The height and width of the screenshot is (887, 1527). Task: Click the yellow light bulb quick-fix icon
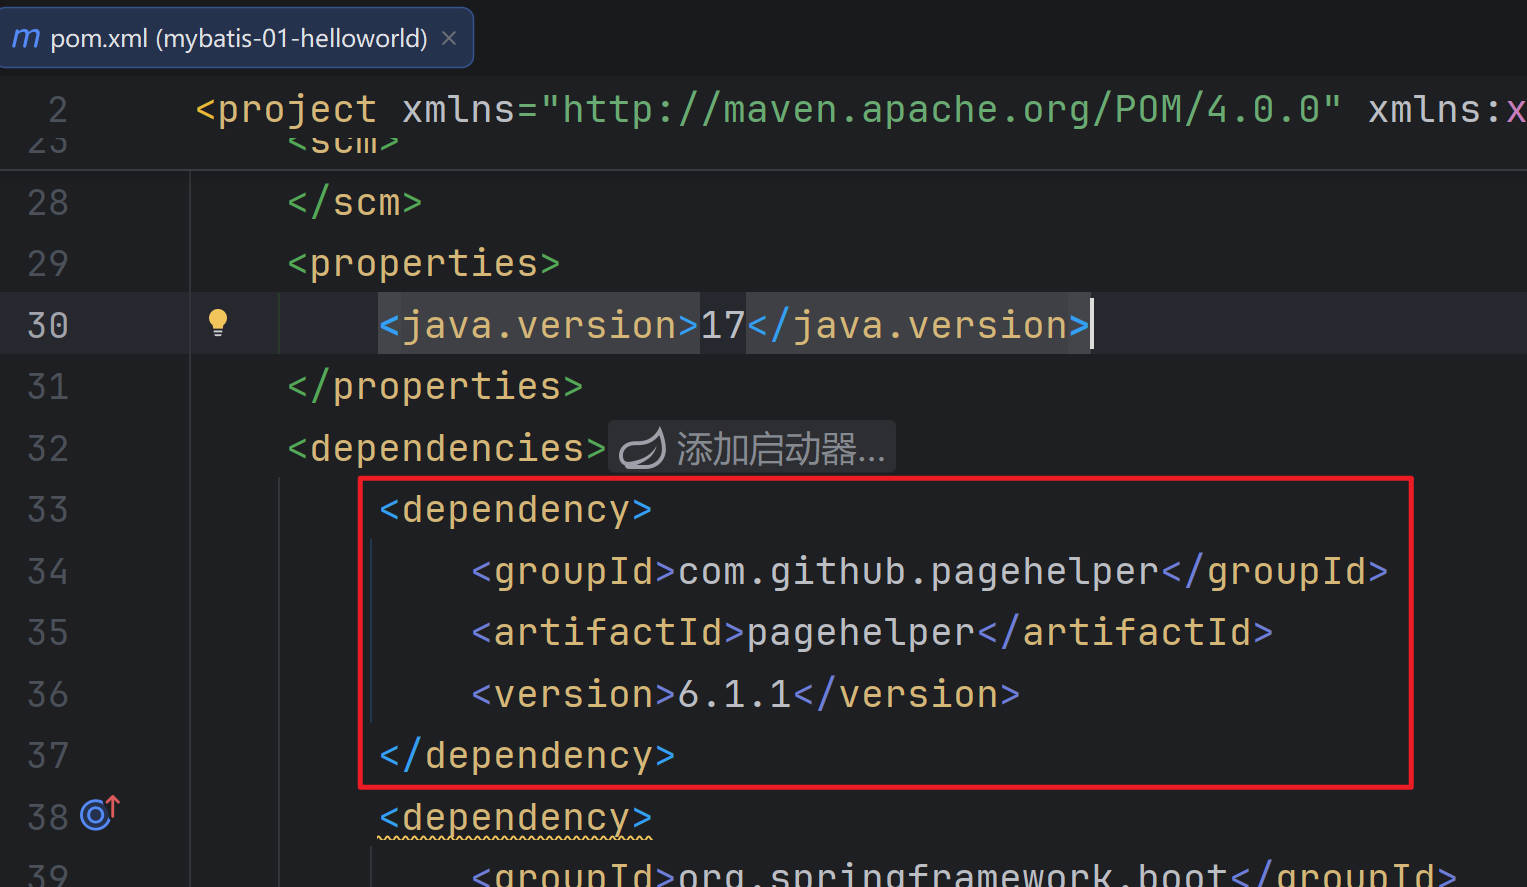[x=218, y=322]
